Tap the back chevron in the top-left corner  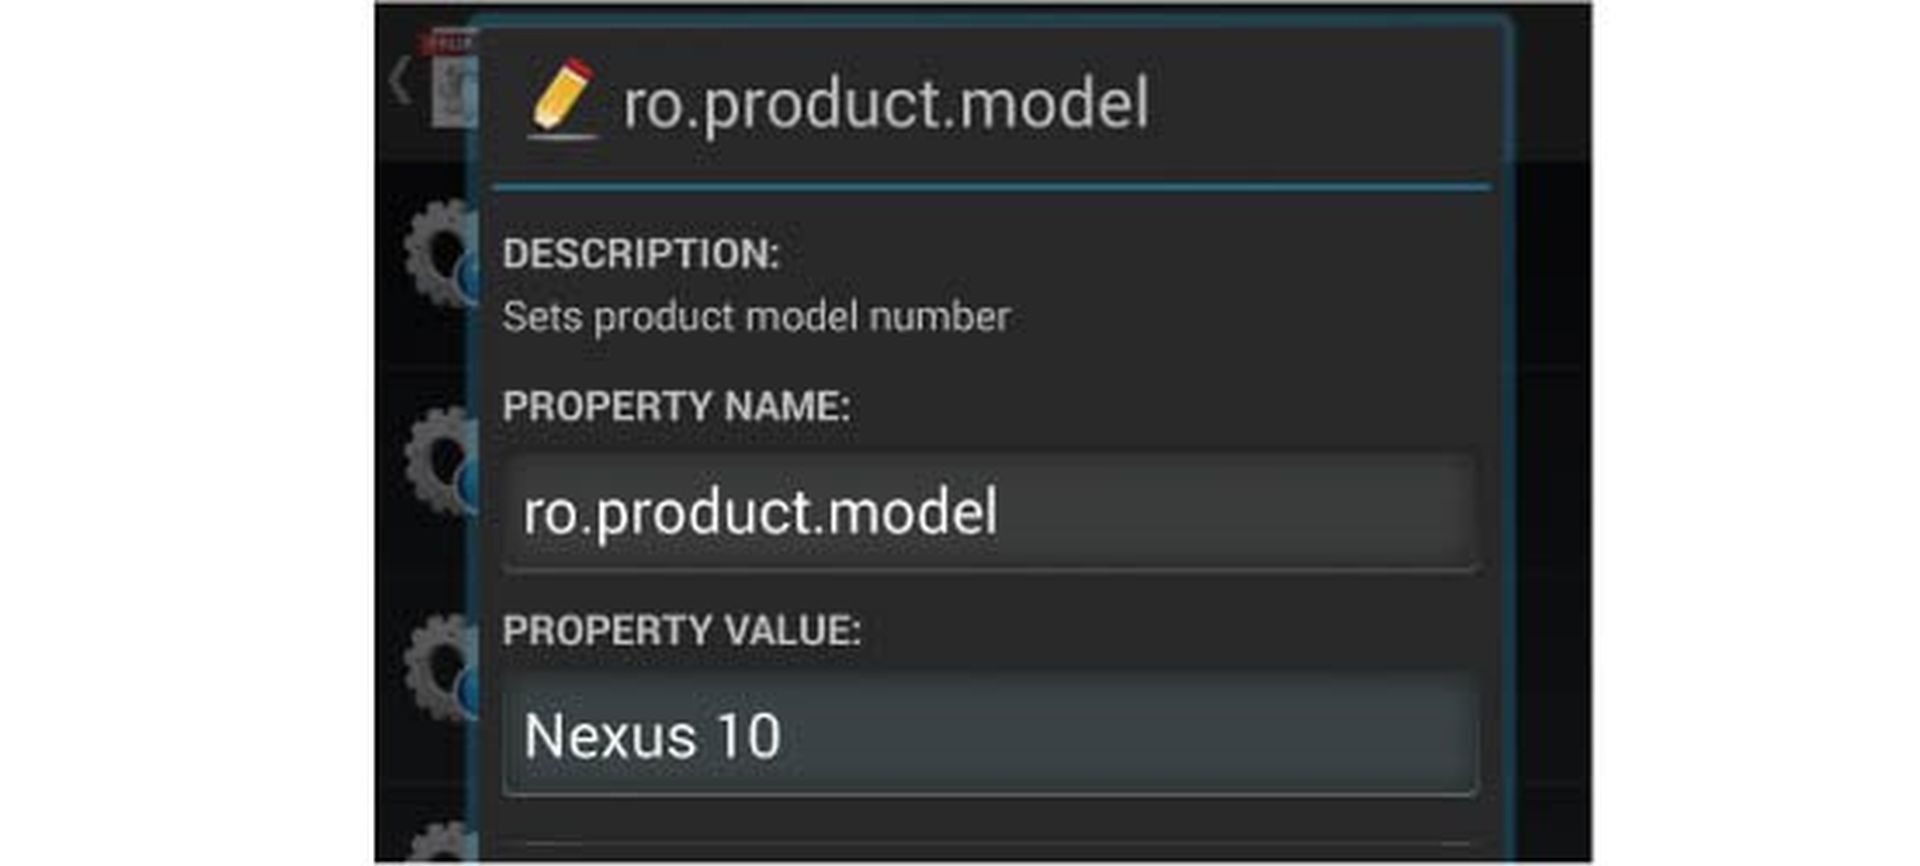(x=400, y=81)
